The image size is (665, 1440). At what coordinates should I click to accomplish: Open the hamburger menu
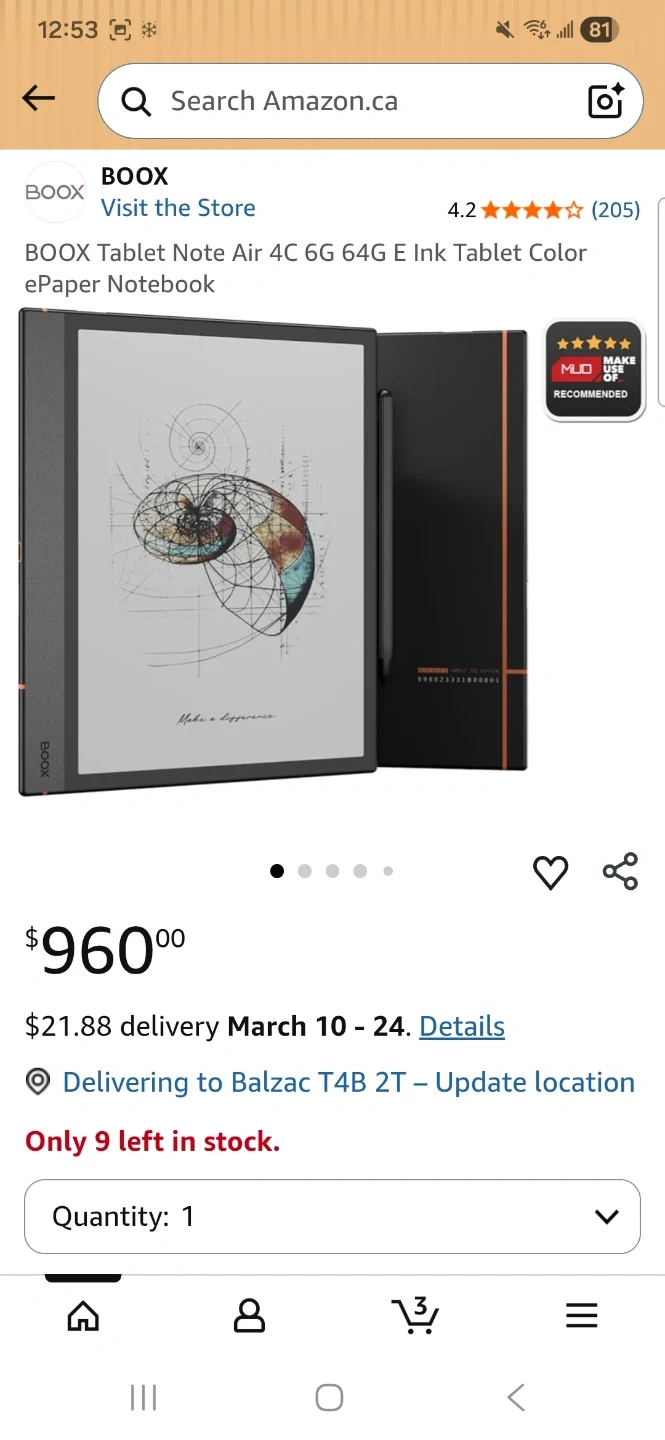click(x=581, y=1315)
